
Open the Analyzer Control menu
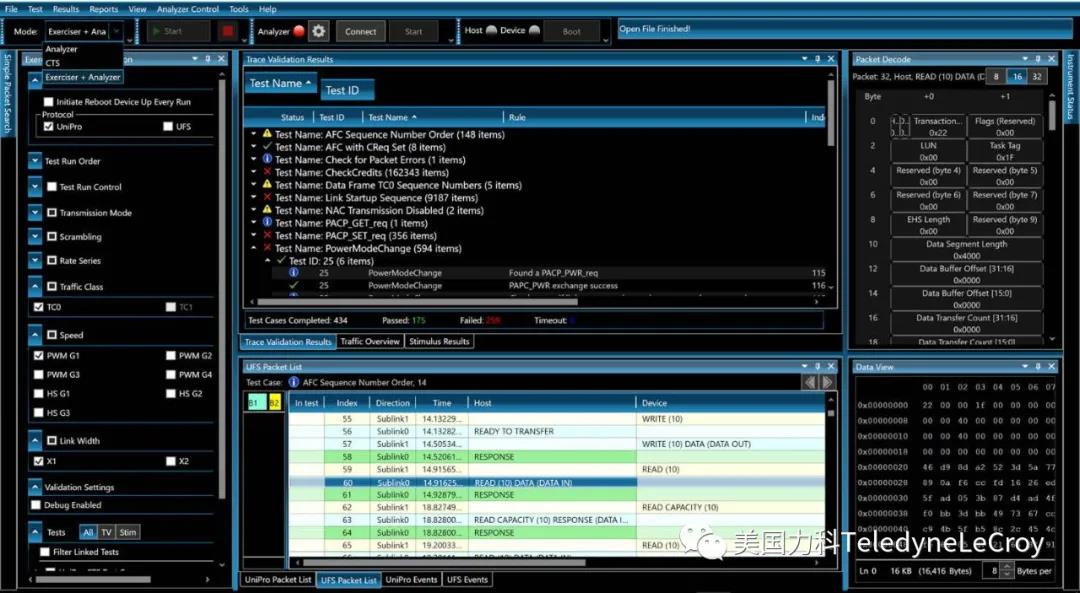[x=188, y=9]
